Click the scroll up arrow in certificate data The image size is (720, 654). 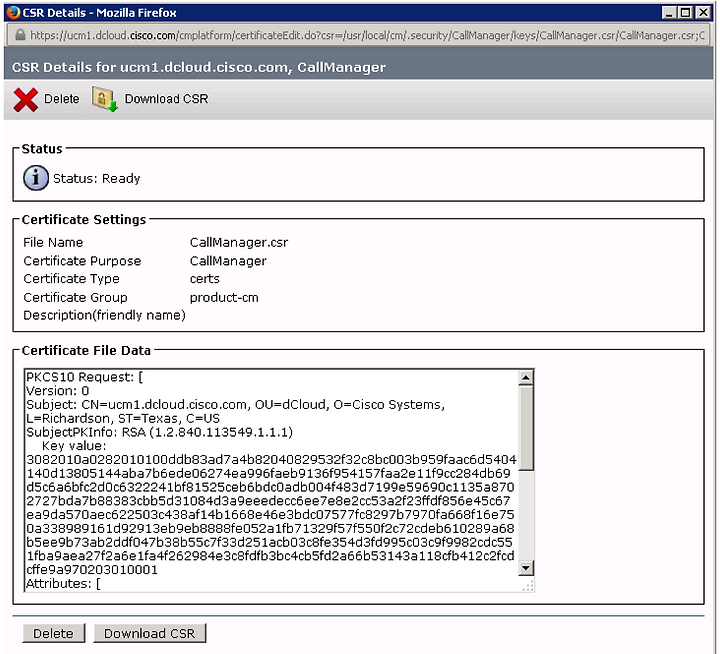(x=526, y=378)
